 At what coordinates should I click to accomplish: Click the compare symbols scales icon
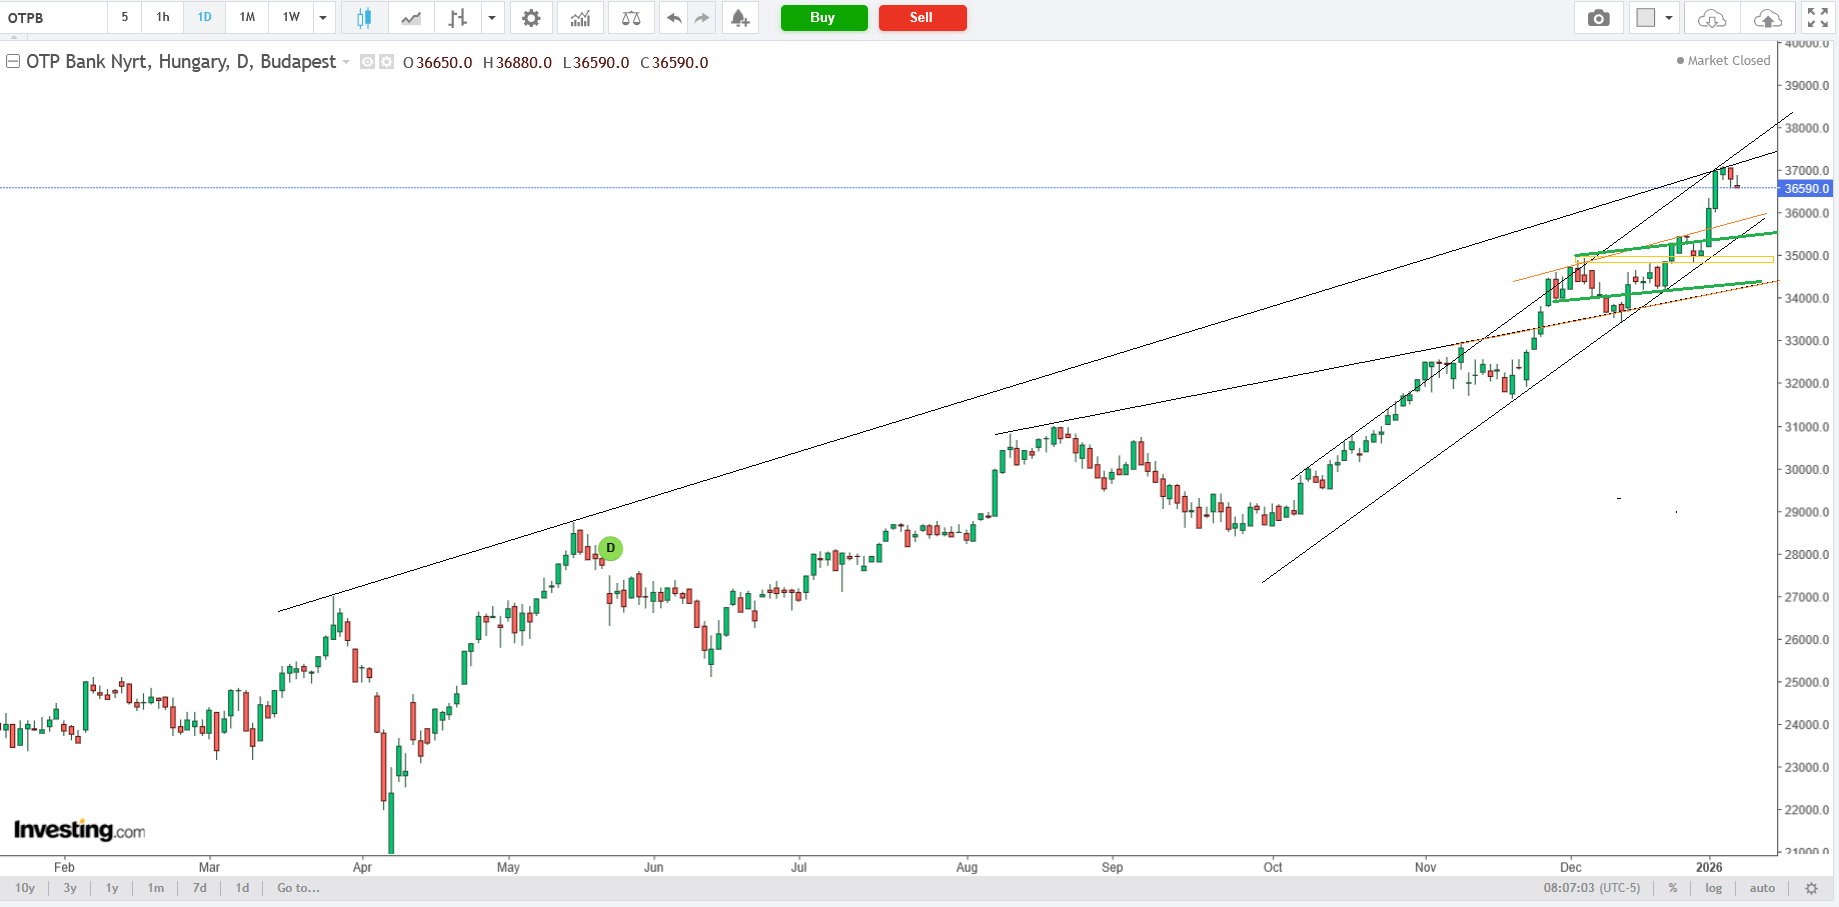pos(631,18)
